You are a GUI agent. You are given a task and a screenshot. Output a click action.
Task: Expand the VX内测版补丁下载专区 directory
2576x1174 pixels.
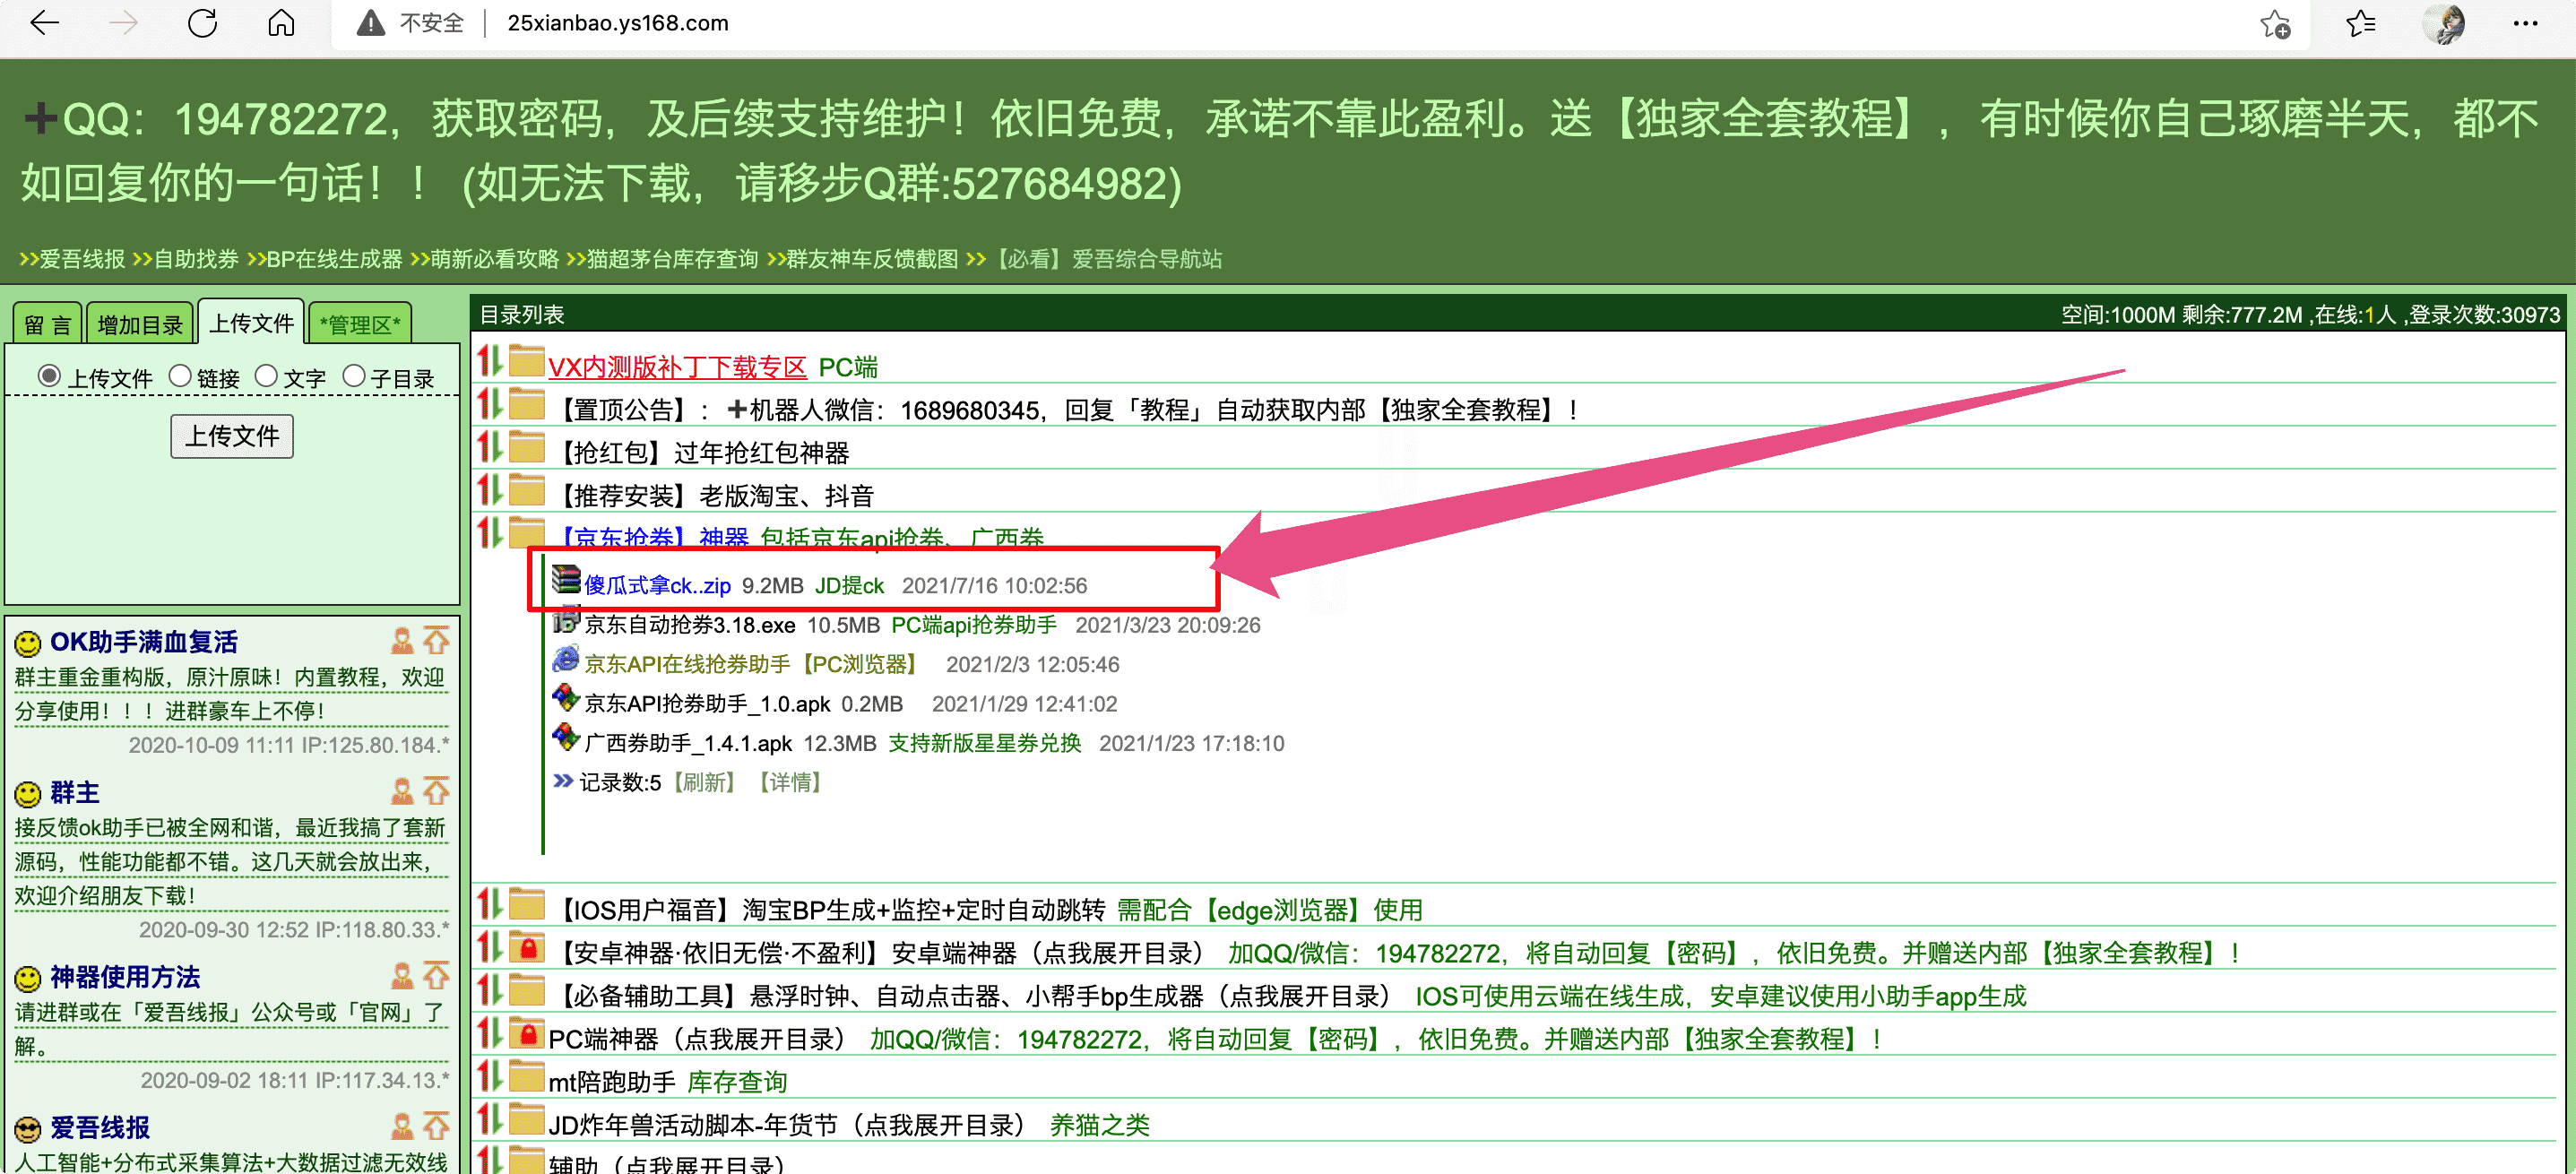tap(677, 367)
